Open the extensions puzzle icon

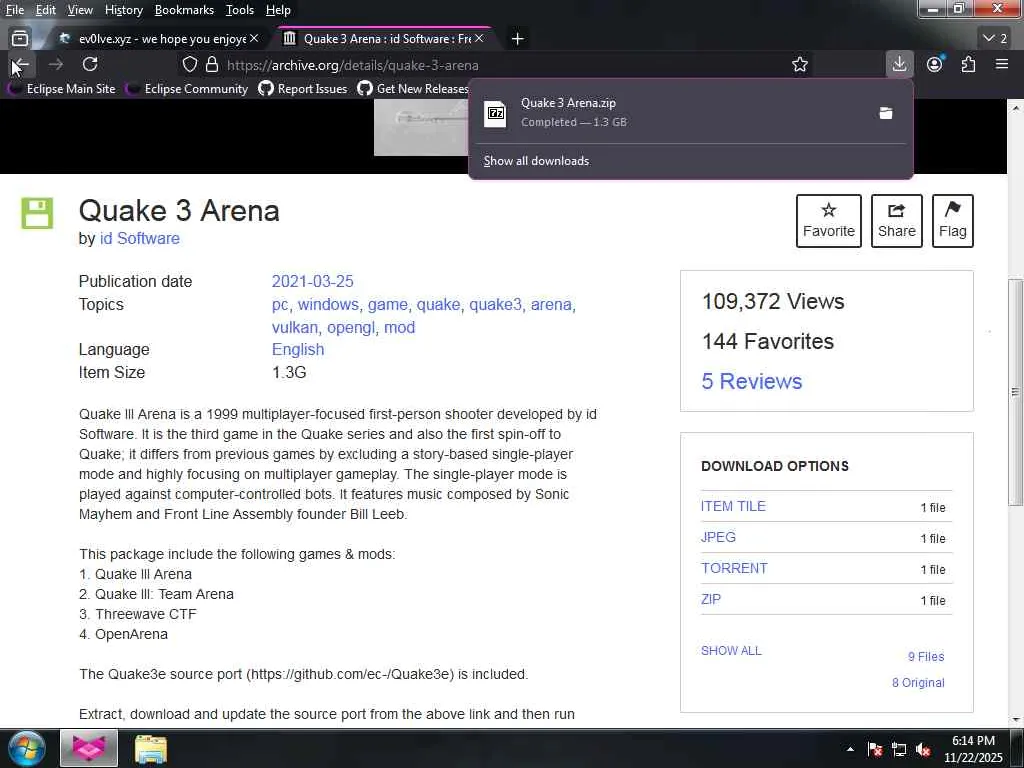968,64
